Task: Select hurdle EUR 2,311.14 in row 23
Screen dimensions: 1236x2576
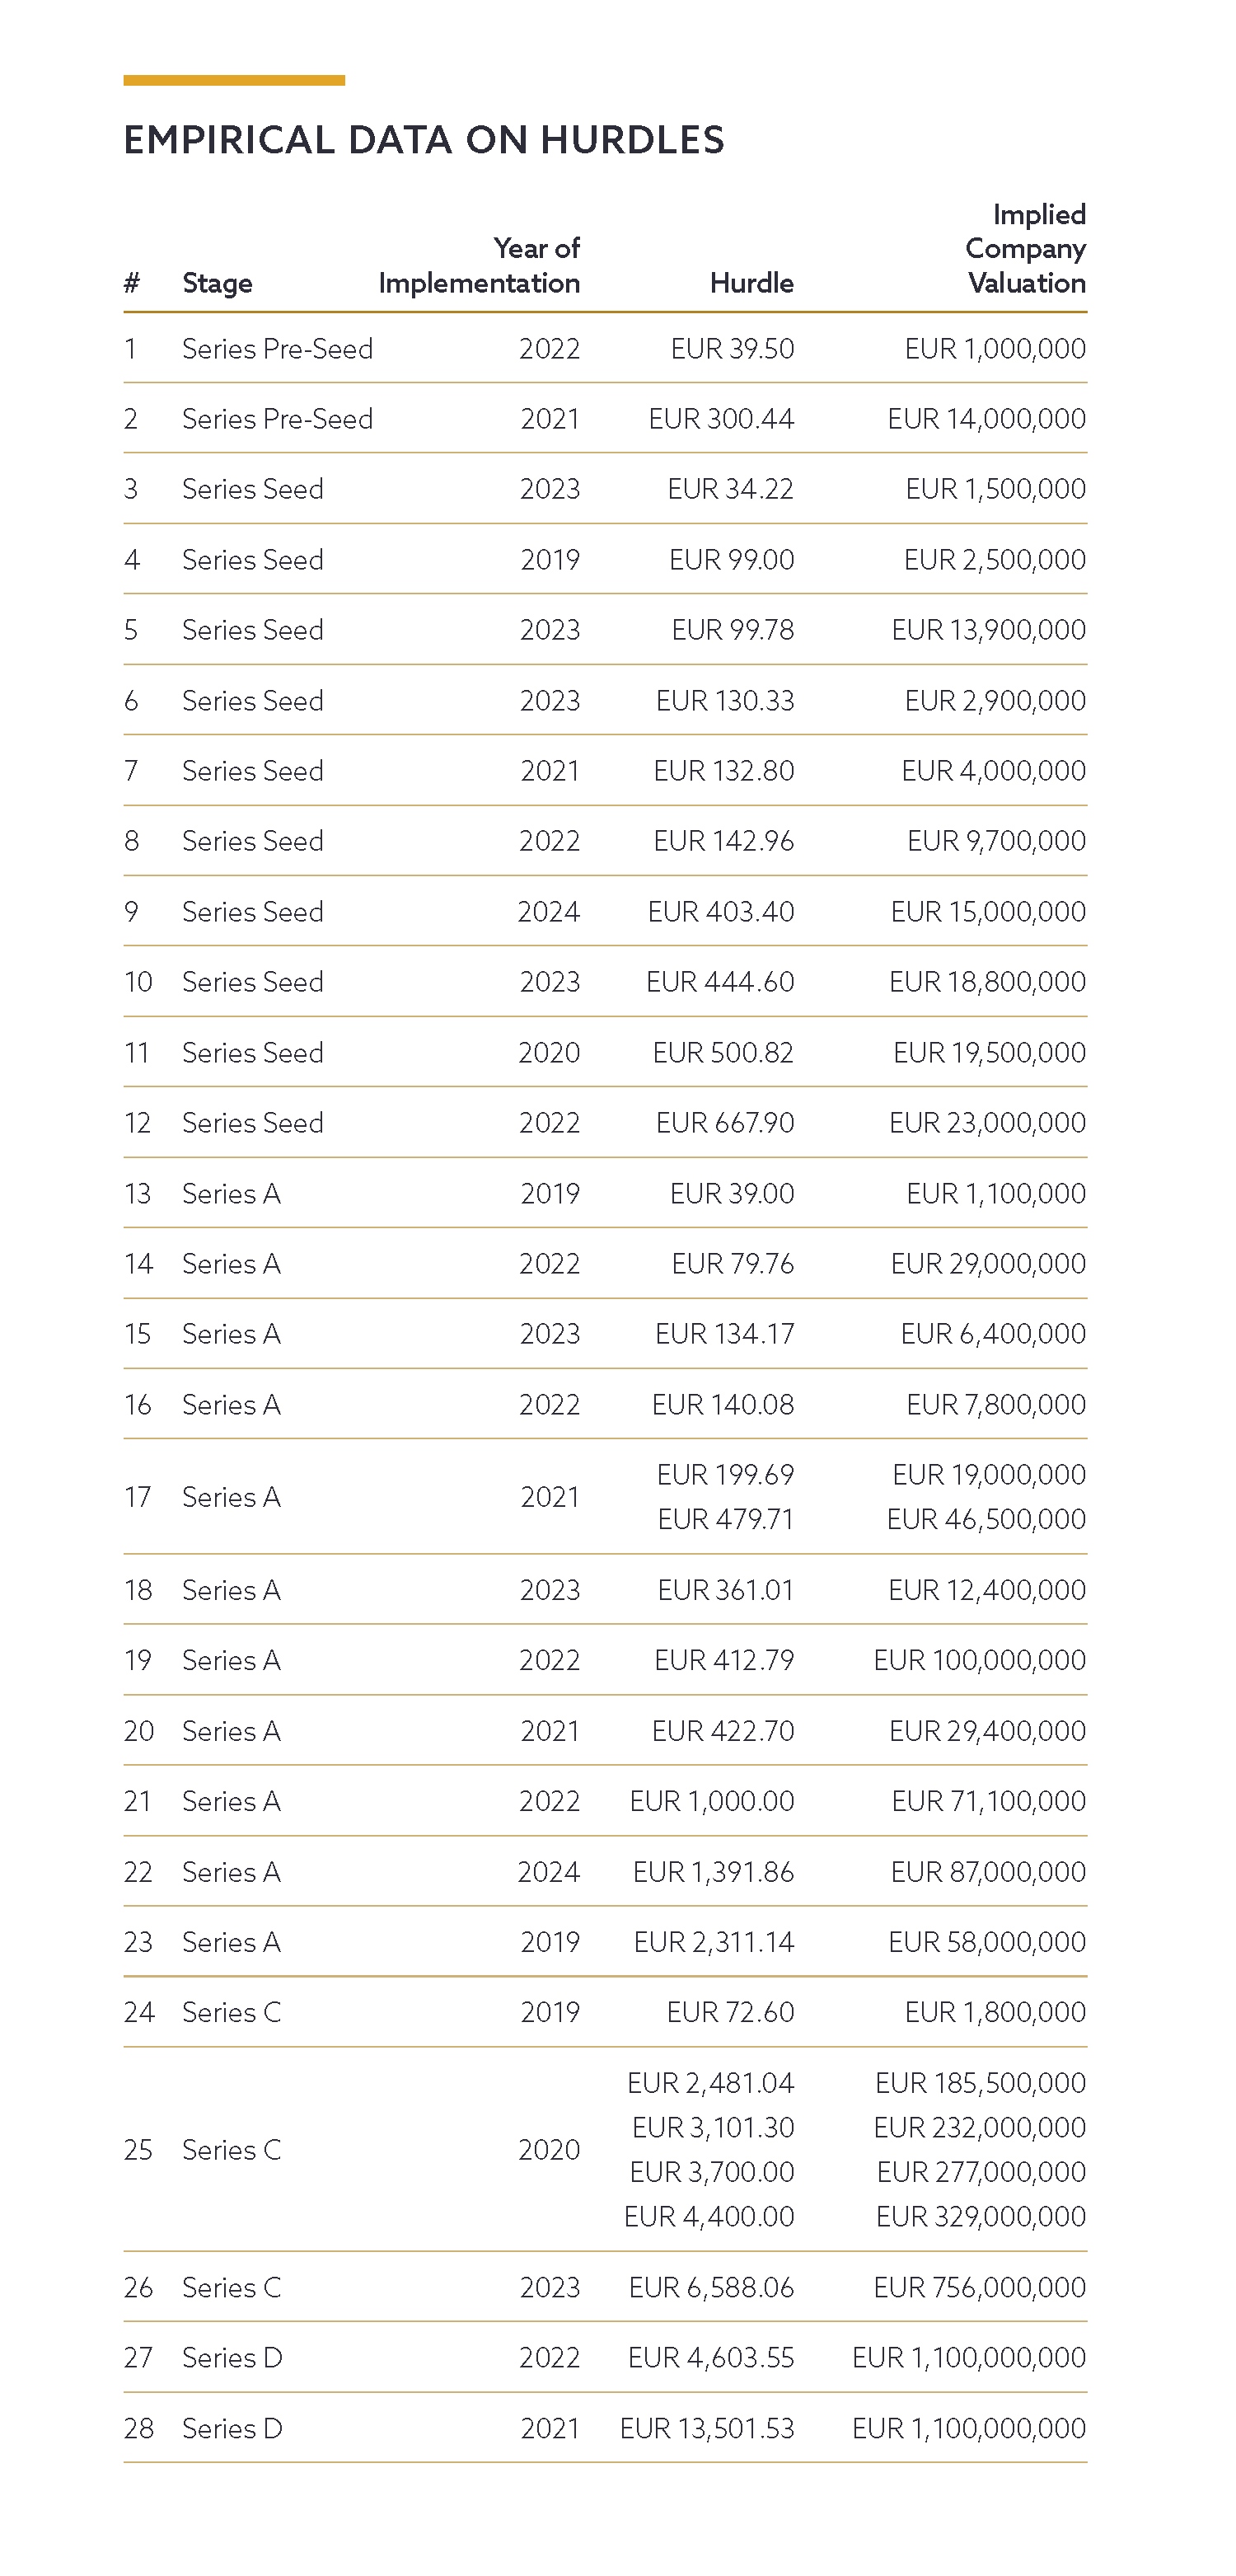Action: [x=713, y=1942]
